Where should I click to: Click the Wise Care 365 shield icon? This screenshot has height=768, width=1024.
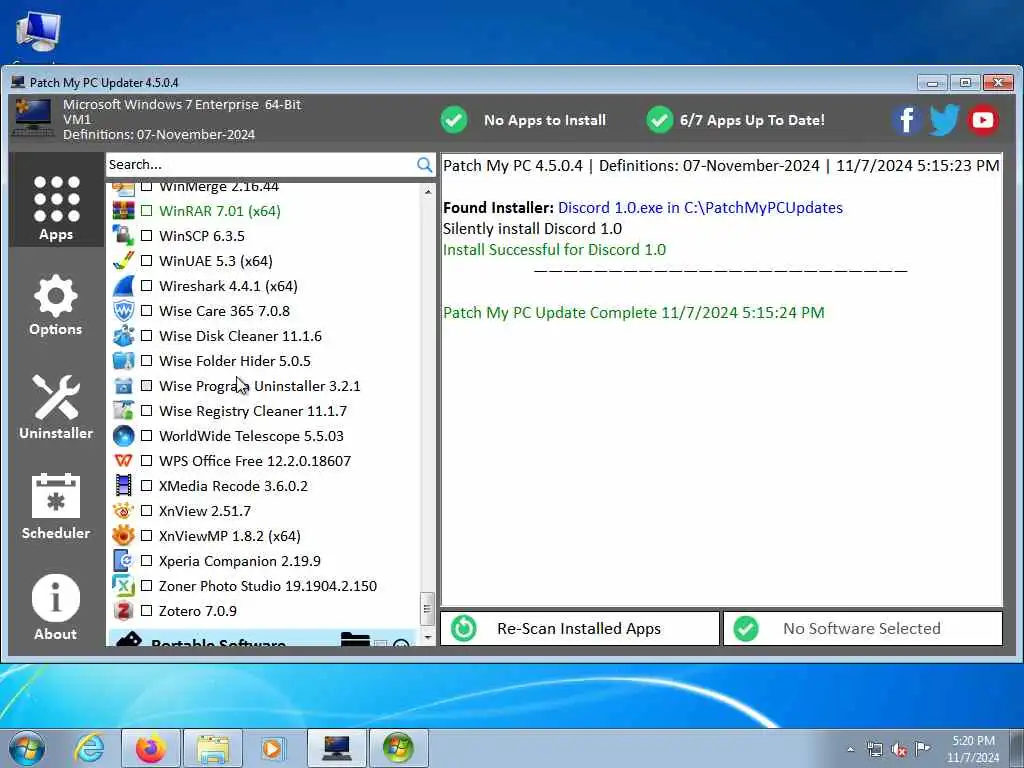click(123, 311)
